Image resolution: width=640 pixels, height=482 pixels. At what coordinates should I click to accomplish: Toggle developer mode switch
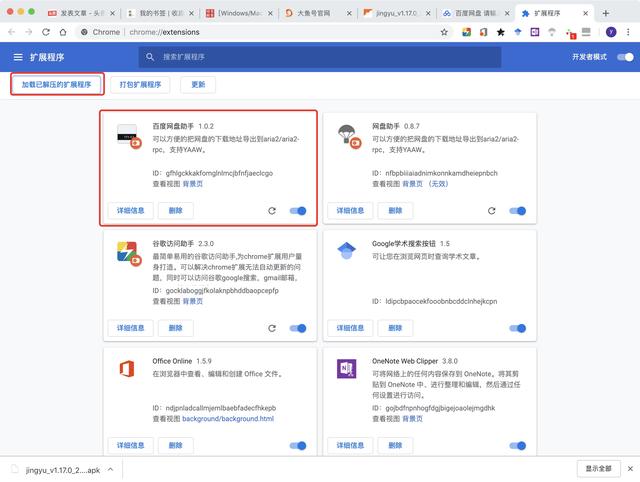(625, 57)
